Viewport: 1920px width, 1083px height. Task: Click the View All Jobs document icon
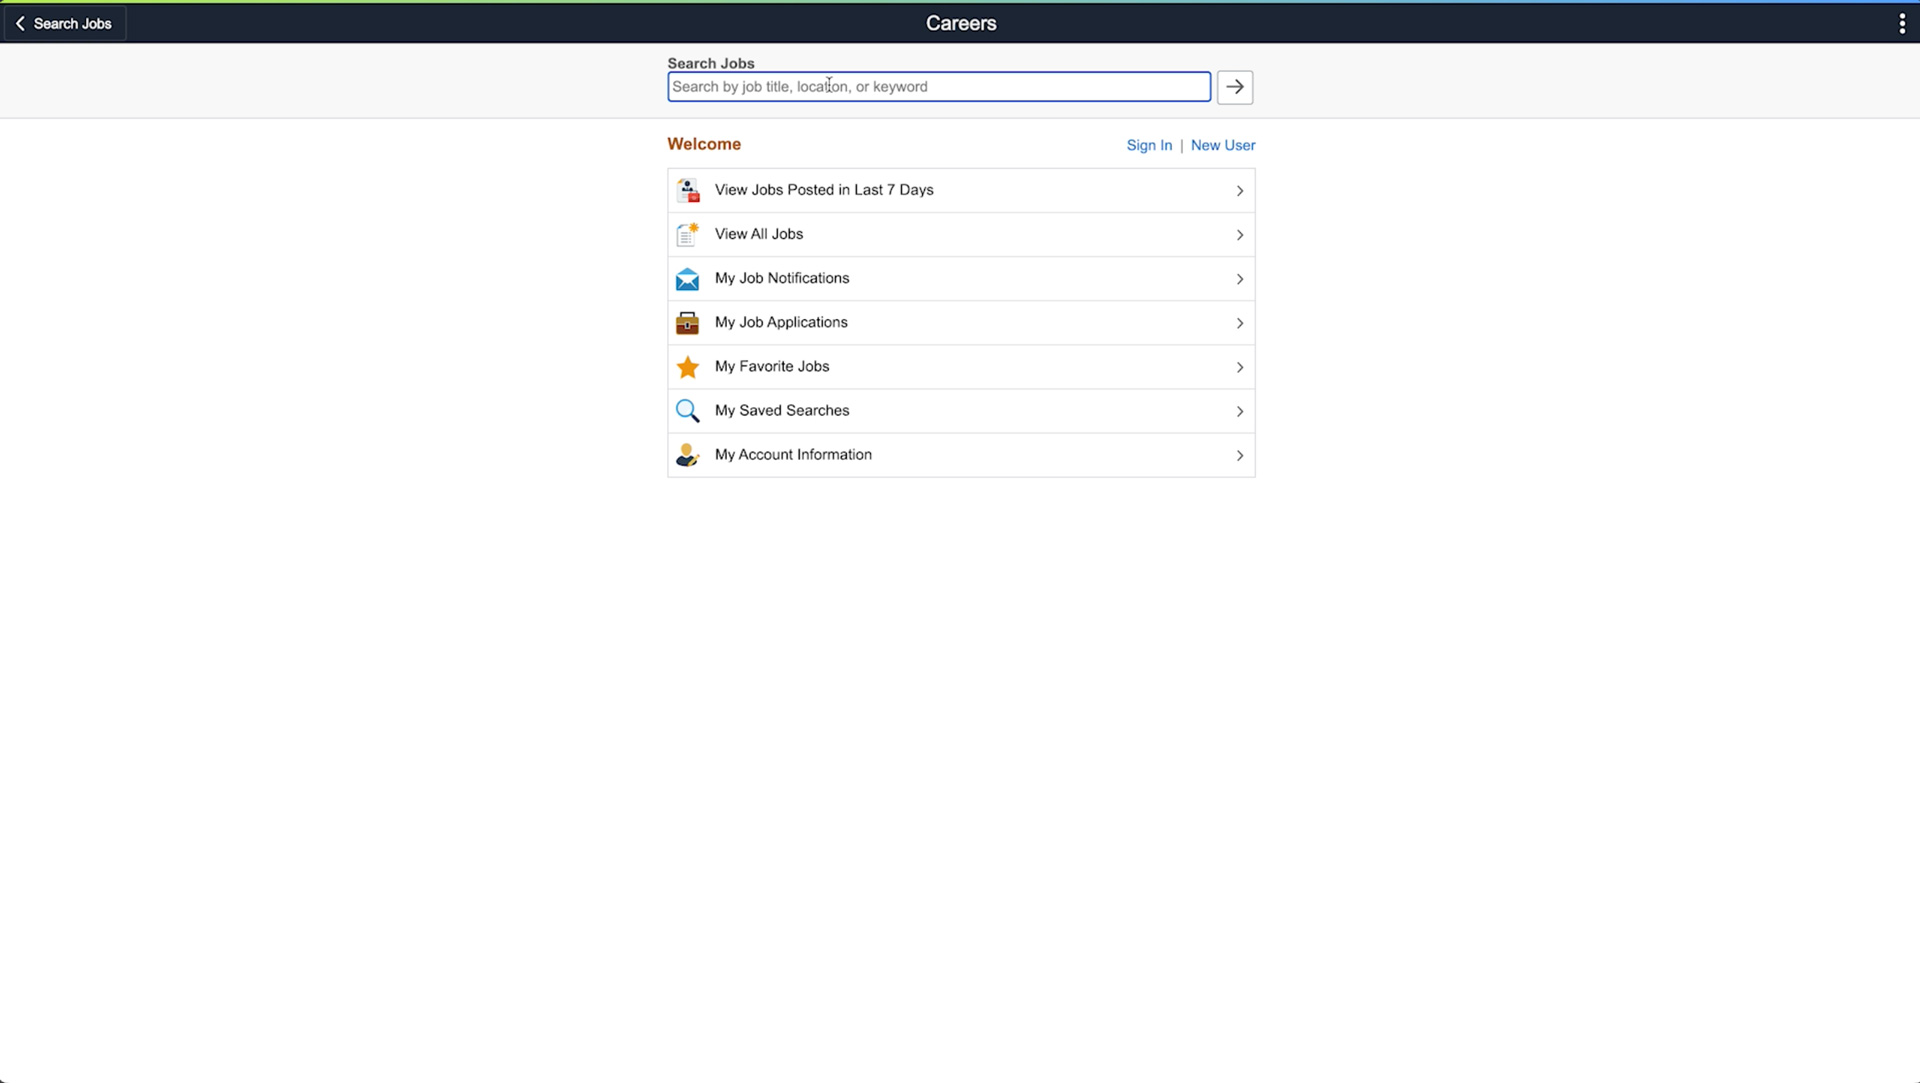coord(687,234)
